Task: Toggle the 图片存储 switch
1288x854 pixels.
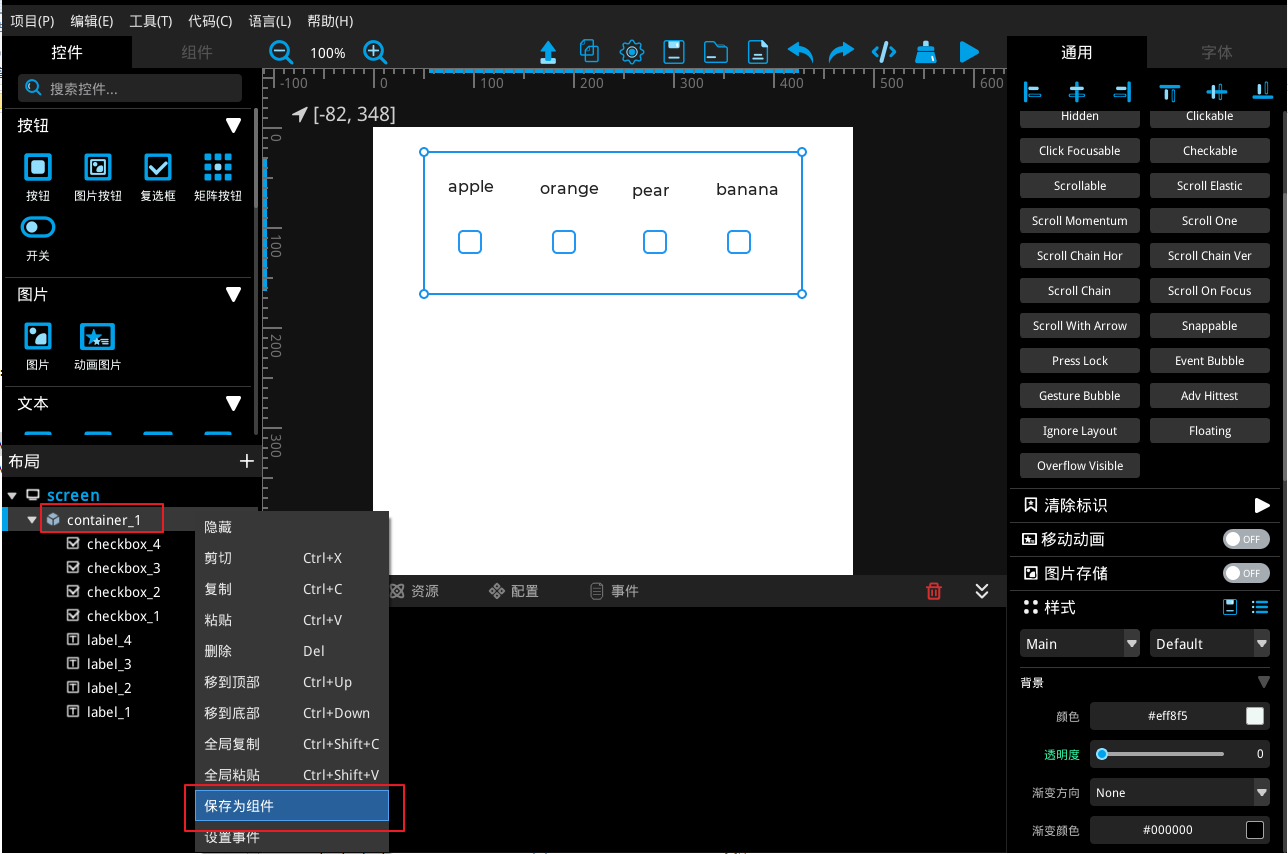Action: [1246, 573]
